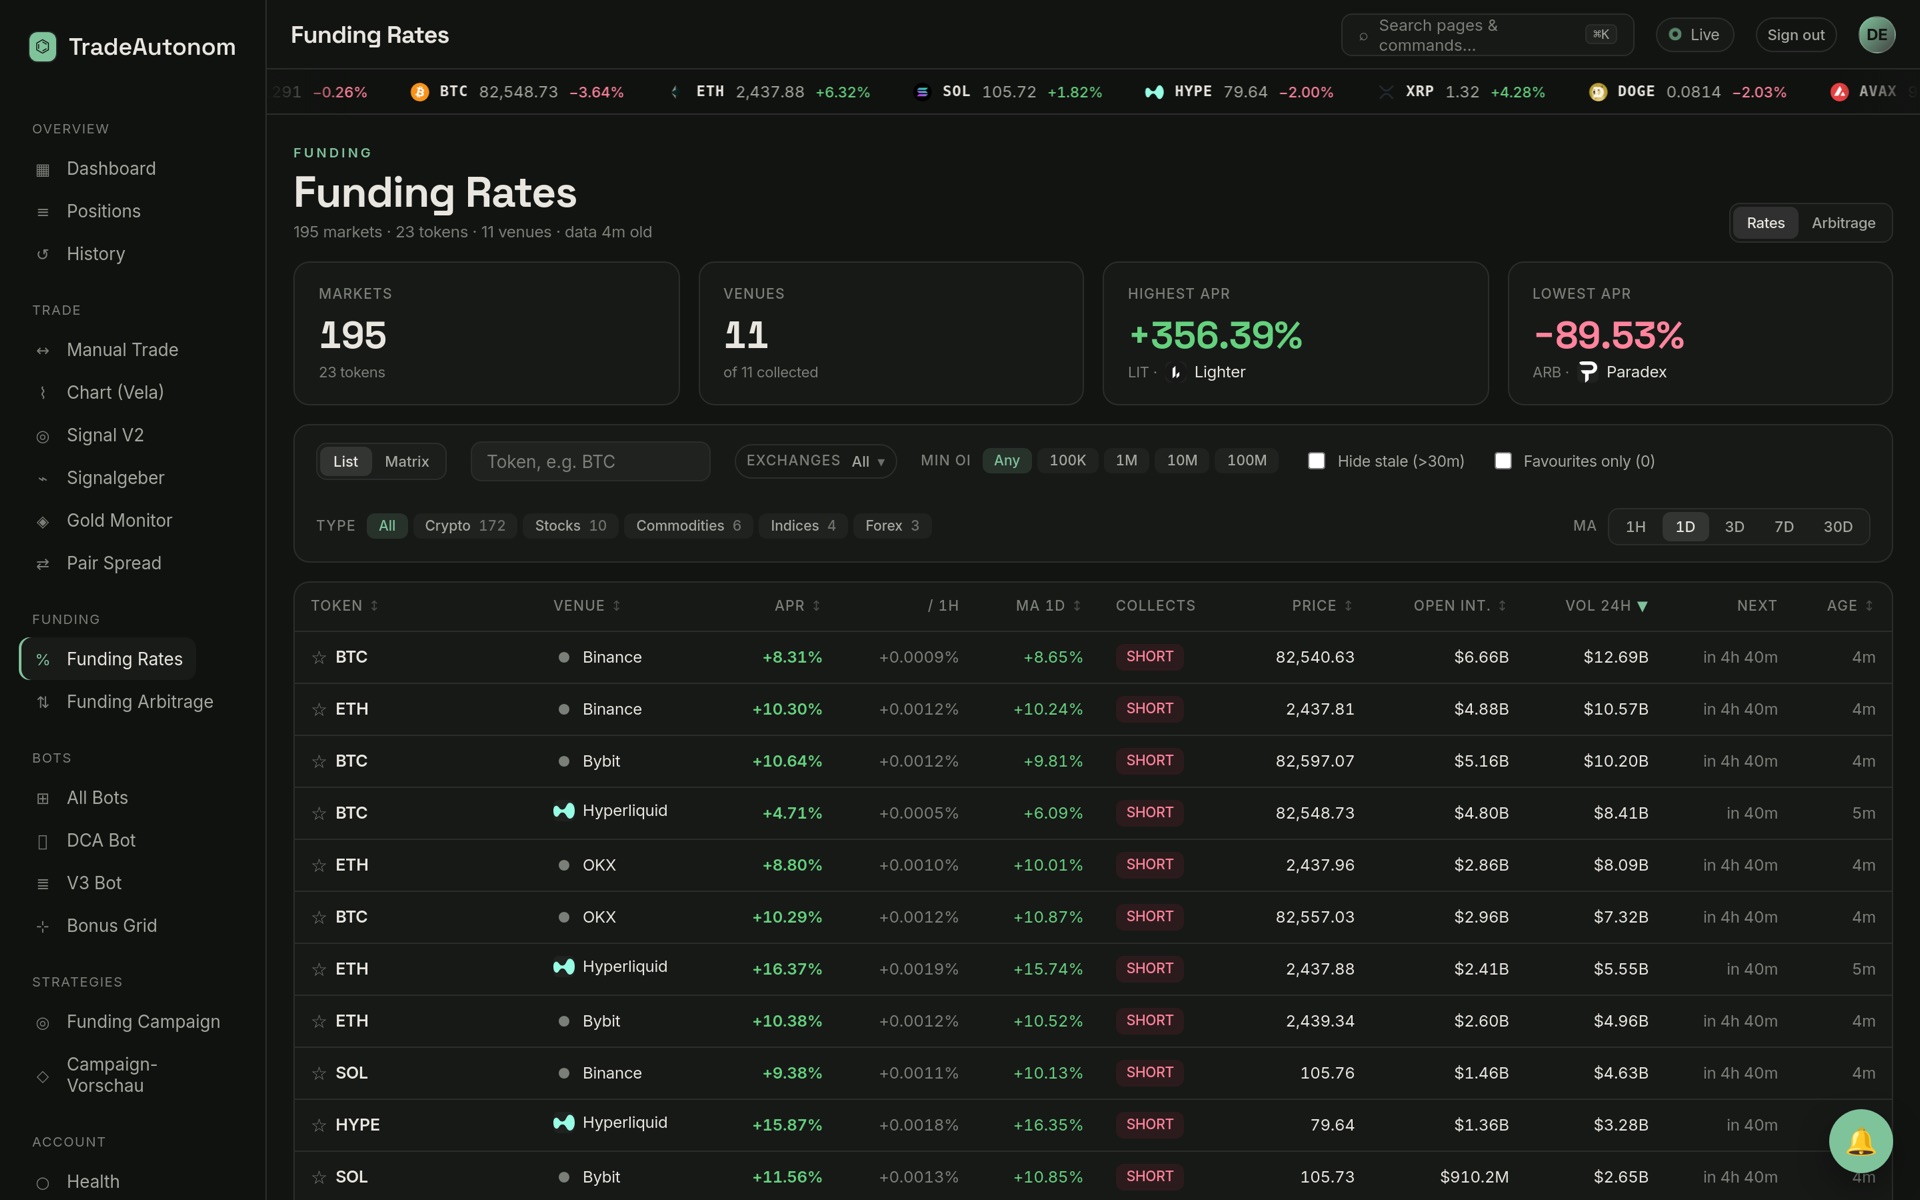
Task: Click the Gold Monitor diamond icon
Action: click(x=42, y=521)
